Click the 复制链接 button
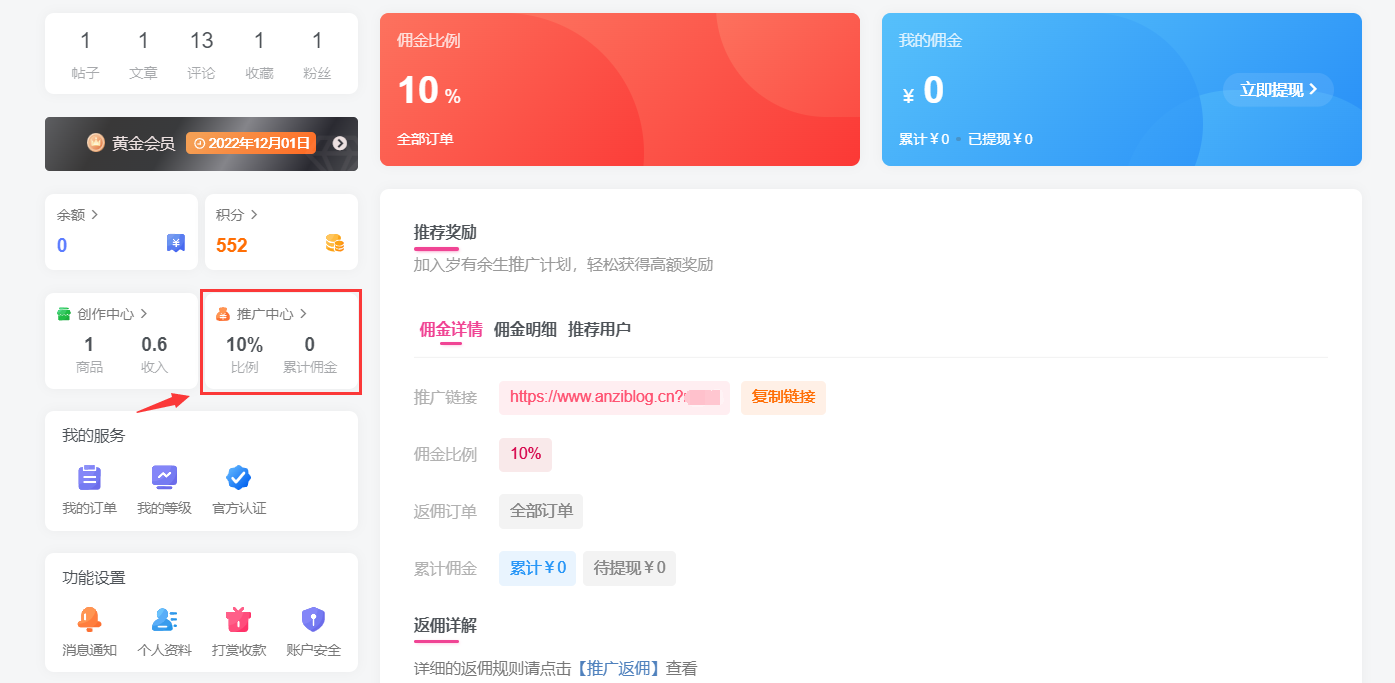This screenshot has height=683, width=1395. pos(783,397)
